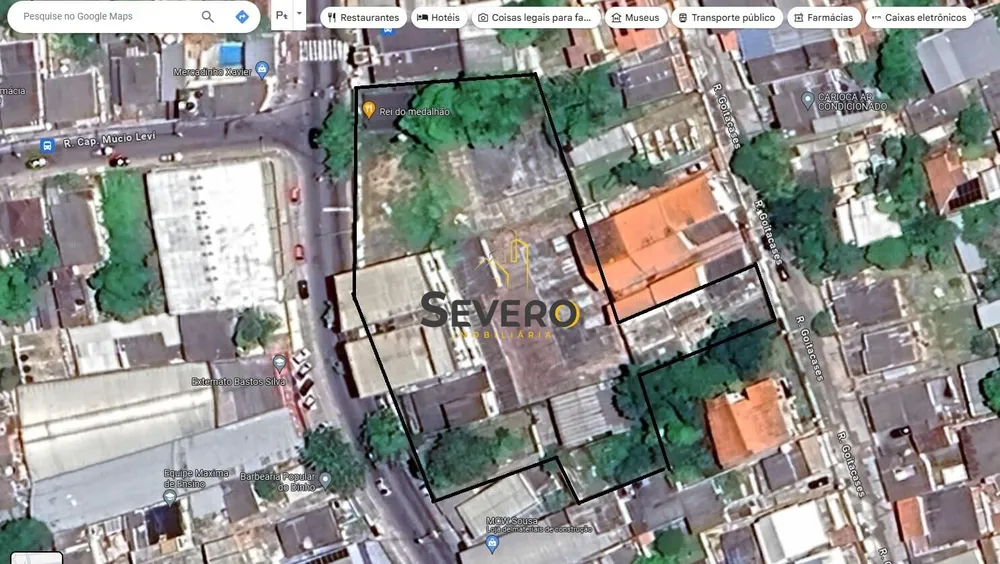Expand the dropdown arrow beside 'Pt'
Viewport: 1000px width, 564px height.
(299, 15)
